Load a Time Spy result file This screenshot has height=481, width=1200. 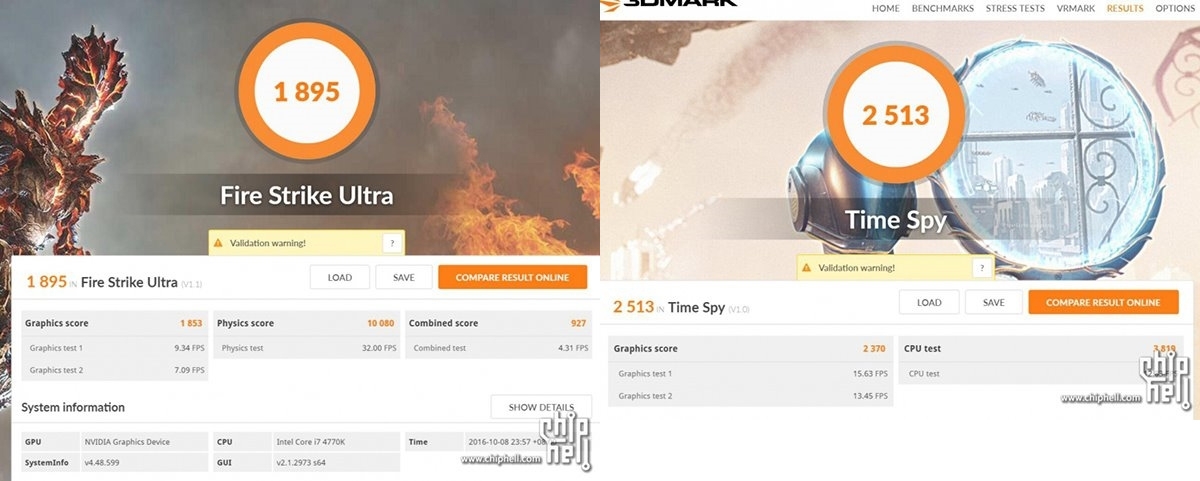[x=929, y=302]
